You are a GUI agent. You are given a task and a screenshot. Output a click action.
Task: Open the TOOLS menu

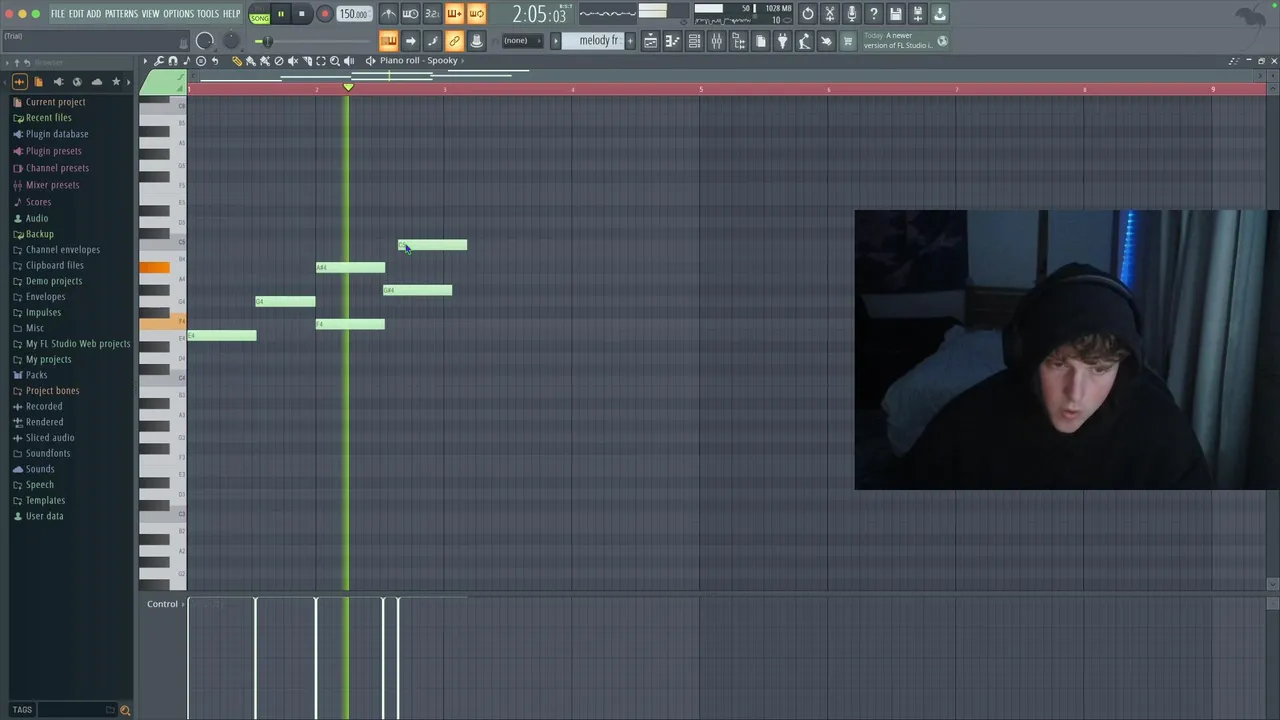(x=208, y=14)
